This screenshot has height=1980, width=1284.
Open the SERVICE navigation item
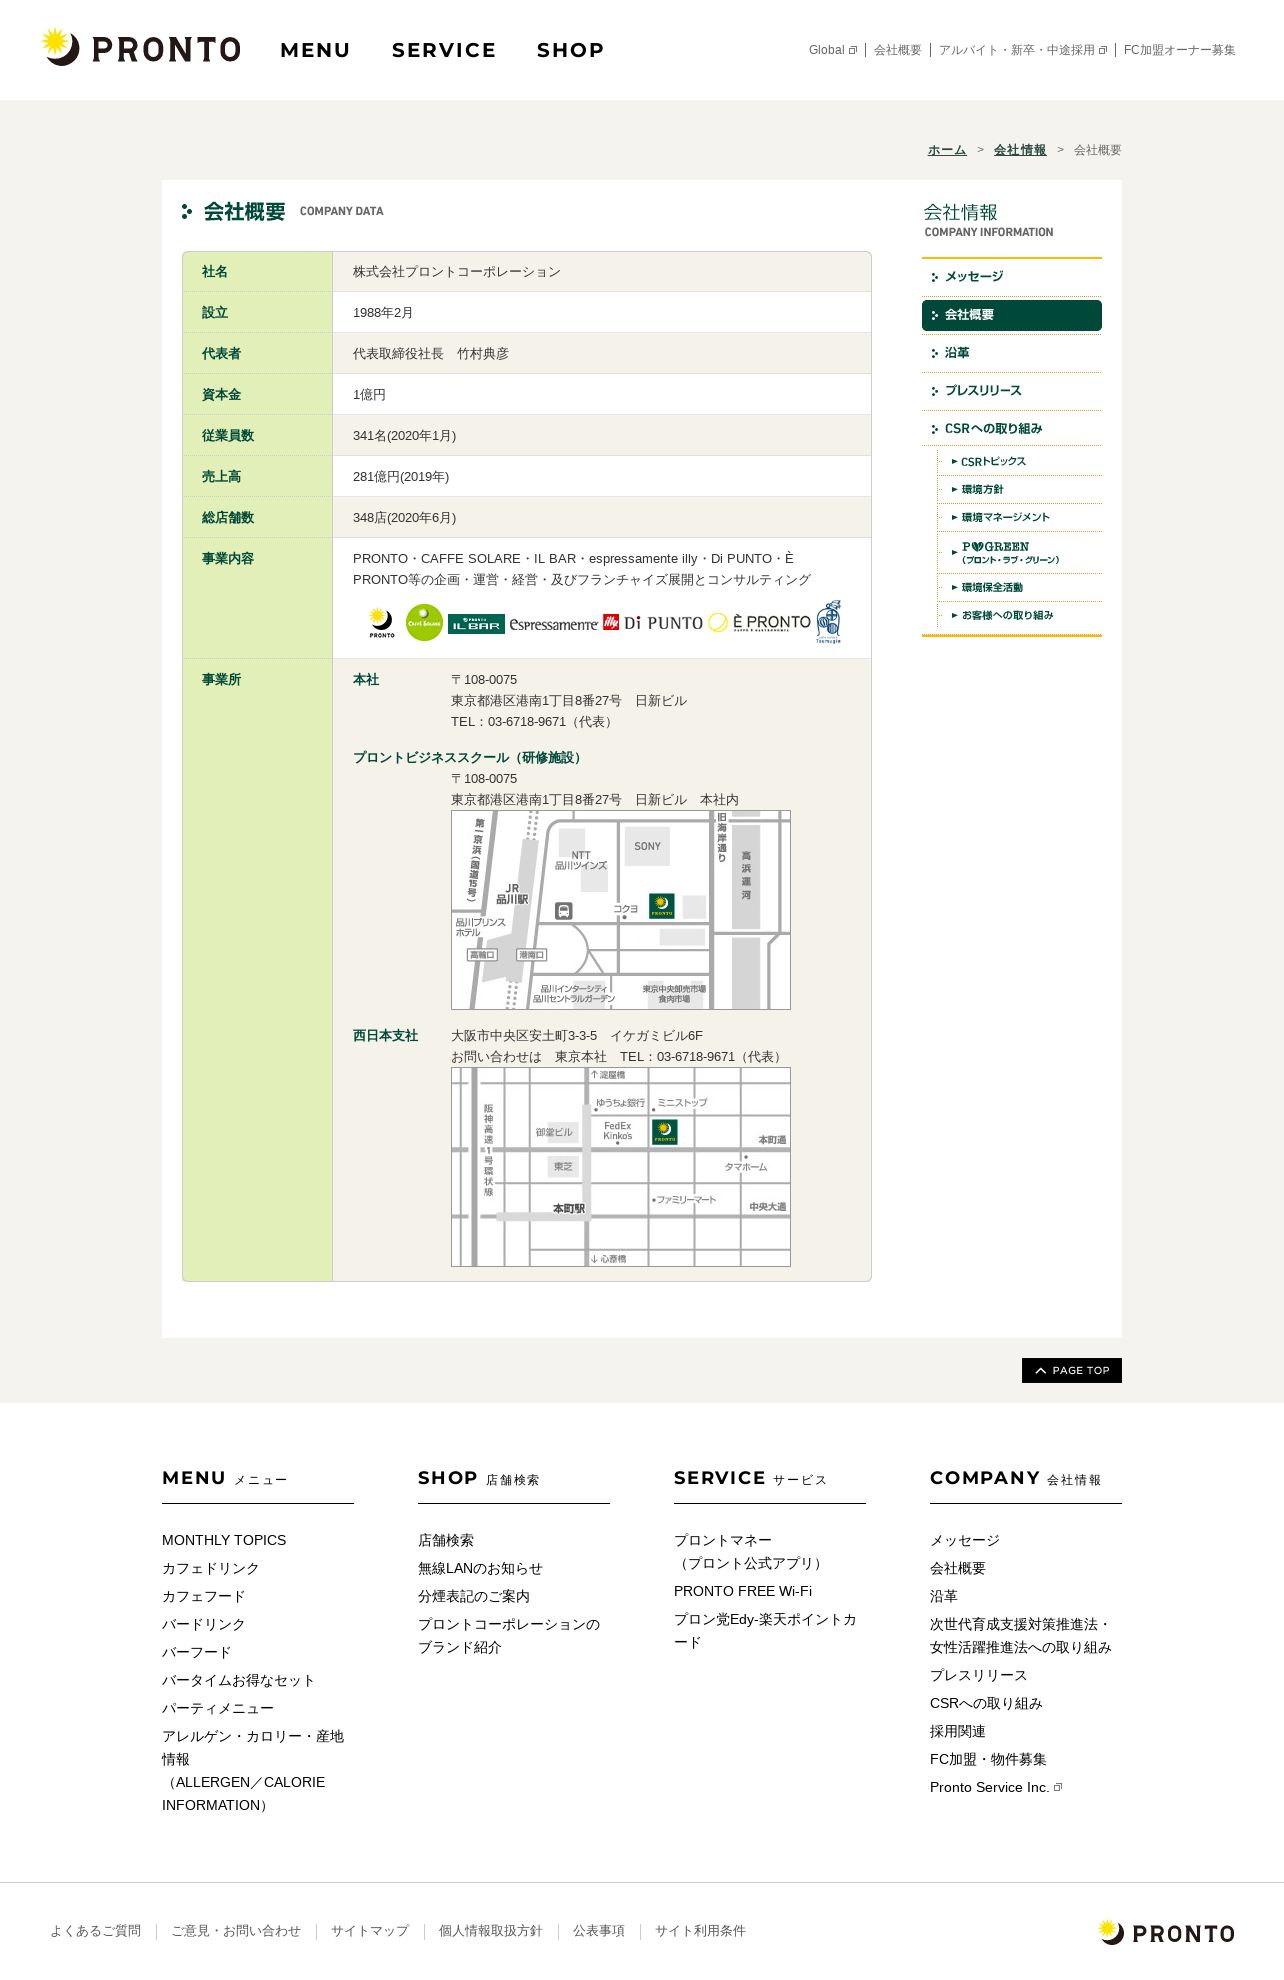[444, 50]
